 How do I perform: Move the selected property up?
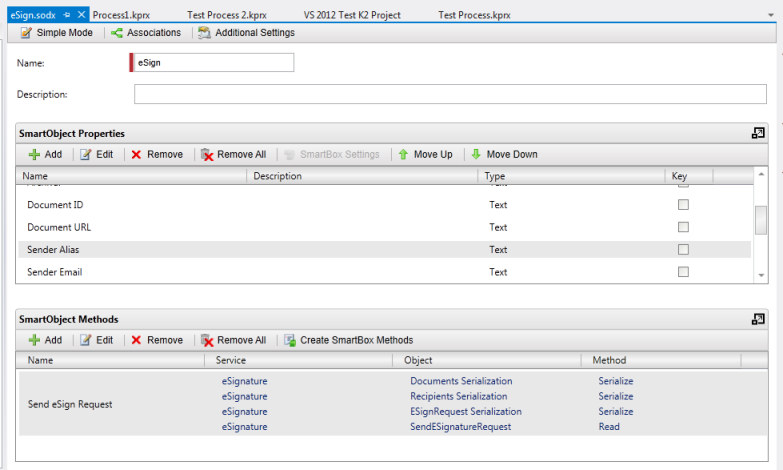click(x=424, y=155)
